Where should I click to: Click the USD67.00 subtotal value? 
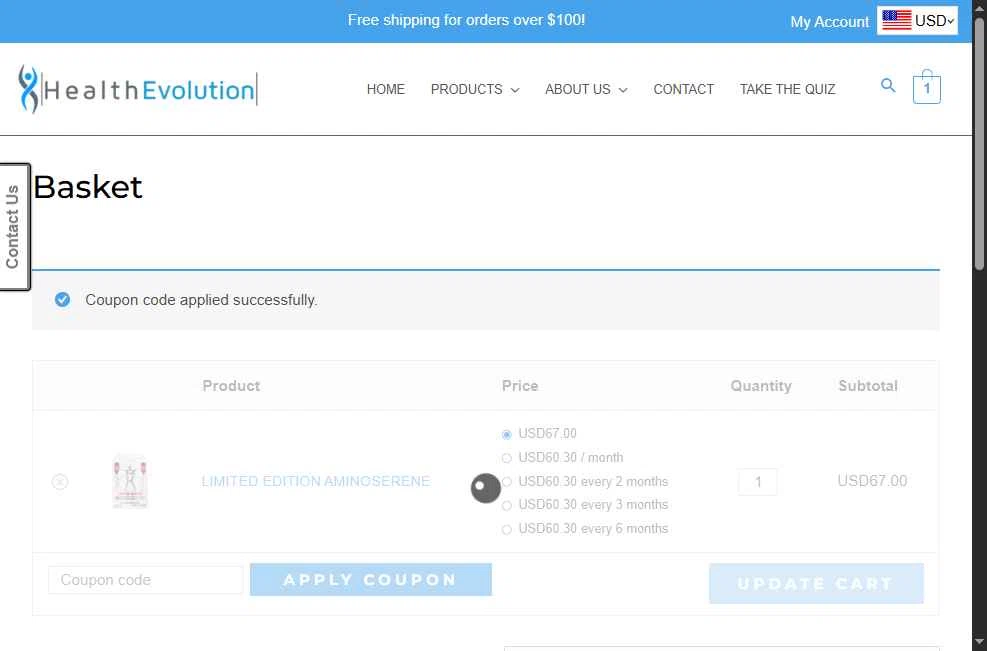pyautogui.click(x=872, y=481)
